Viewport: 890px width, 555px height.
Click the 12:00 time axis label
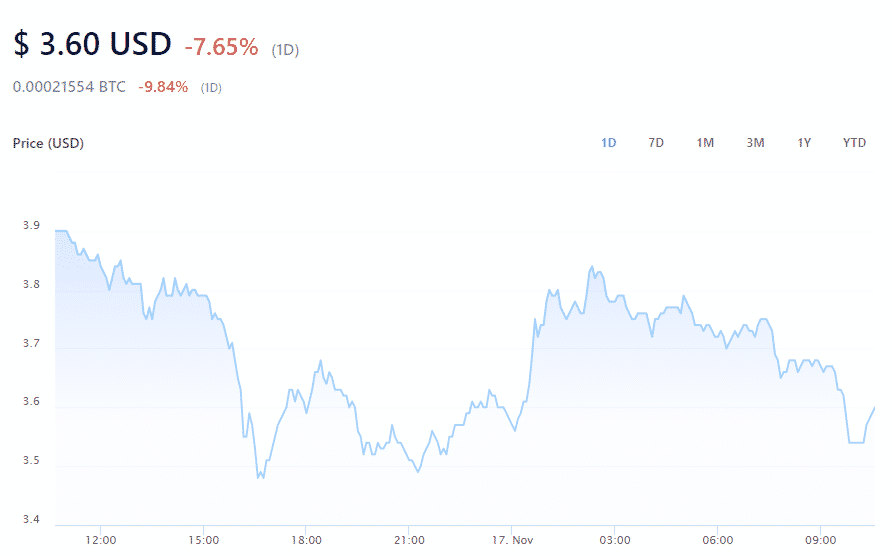[x=102, y=540]
